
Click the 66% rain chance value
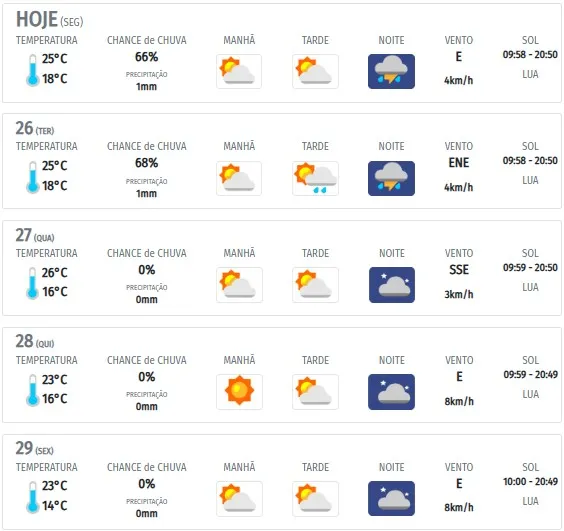coord(146,57)
